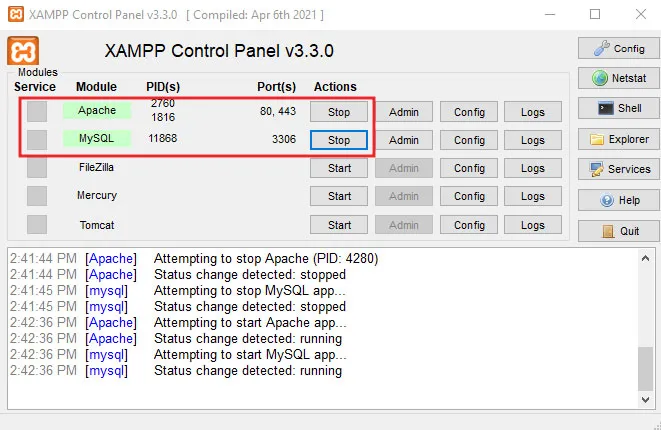
Task: Launch Netstat via the globe icon
Action: click(618, 78)
